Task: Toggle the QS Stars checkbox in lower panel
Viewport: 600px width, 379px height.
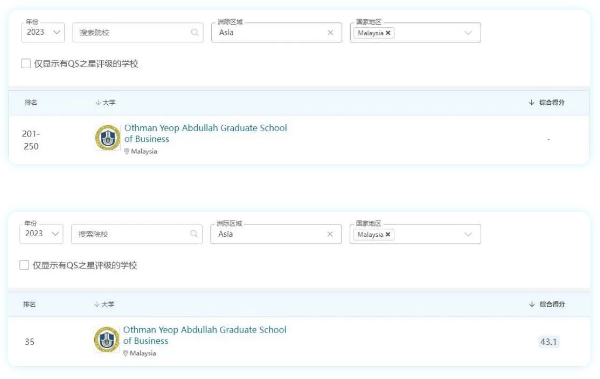Action: point(24,265)
